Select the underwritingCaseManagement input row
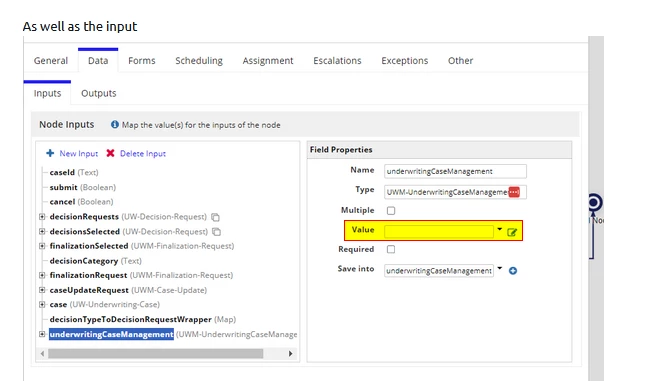This screenshot has width=655, height=381. click(x=173, y=334)
